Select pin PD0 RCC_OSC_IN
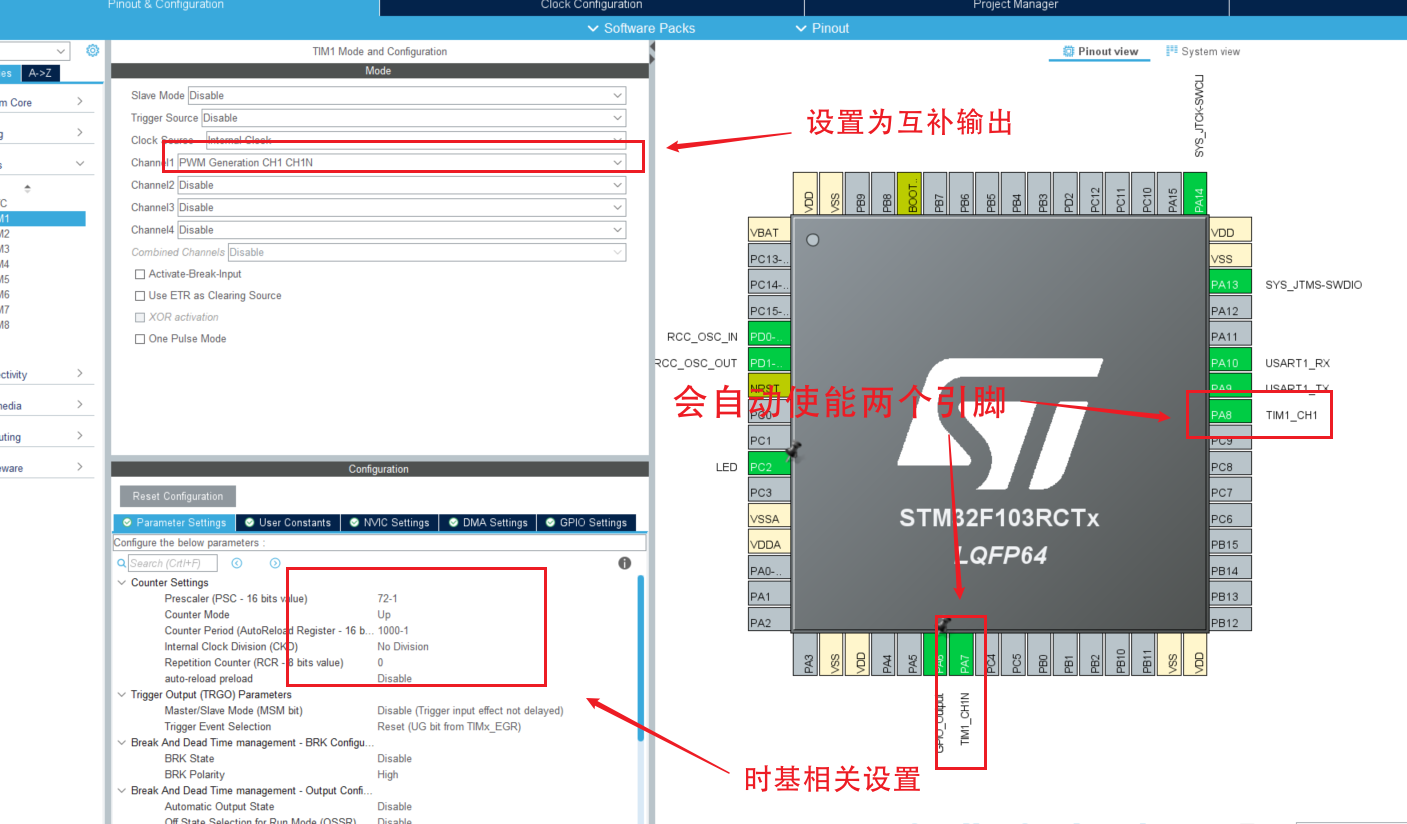Viewport: 1407px width, 824px height. [x=769, y=336]
